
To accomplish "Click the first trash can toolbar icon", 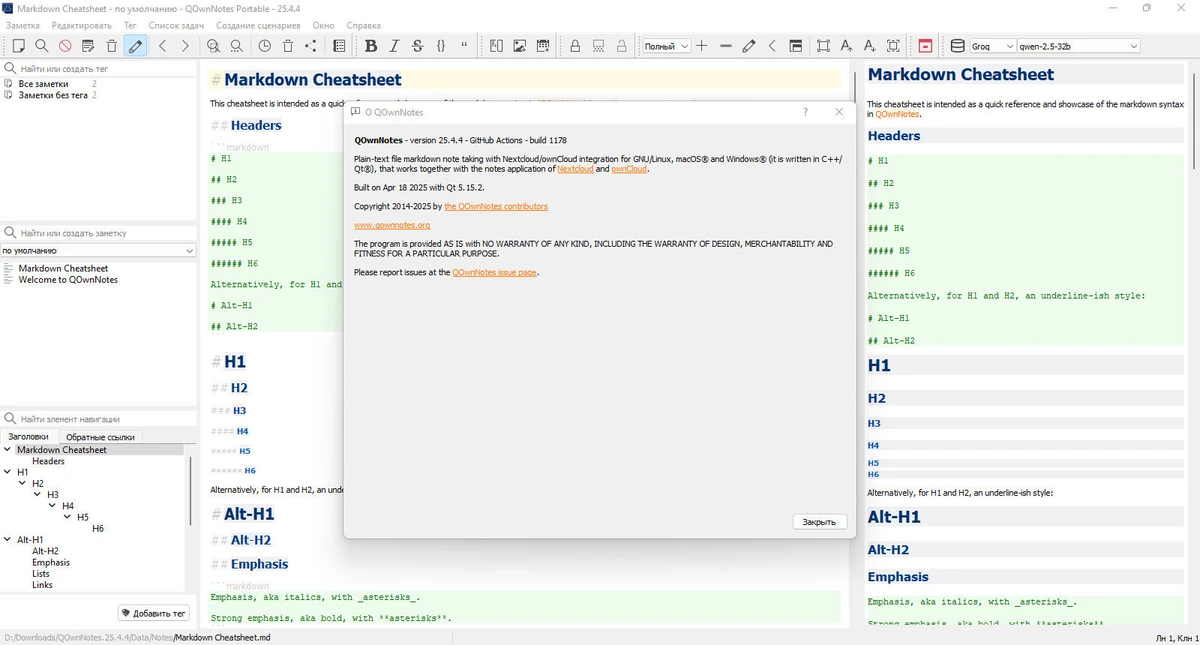I will [x=111, y=46].
